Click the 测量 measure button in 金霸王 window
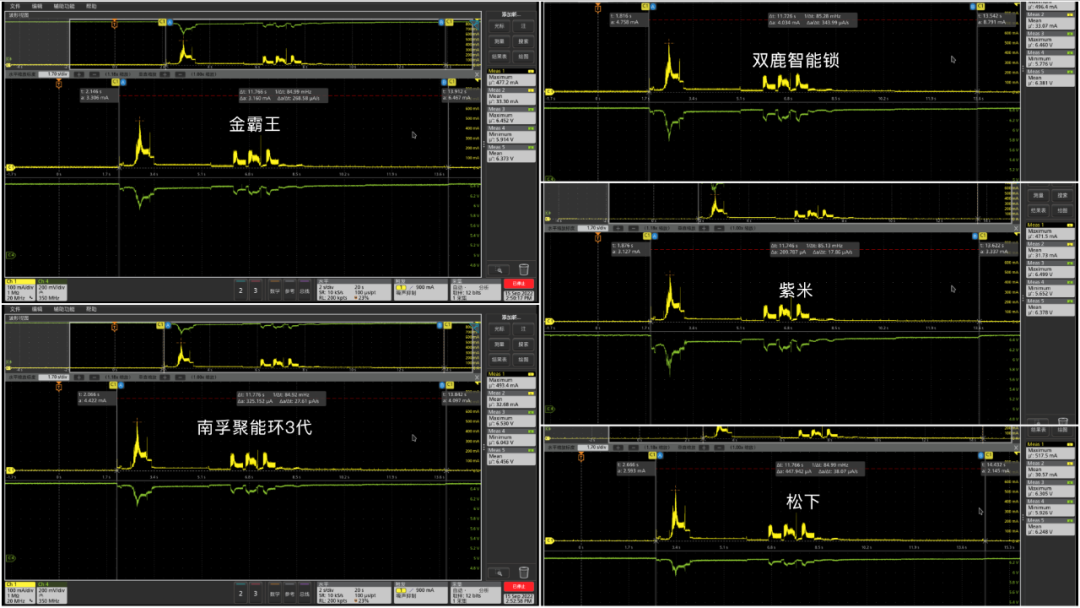1080x608 pixels. coord(499,41)
